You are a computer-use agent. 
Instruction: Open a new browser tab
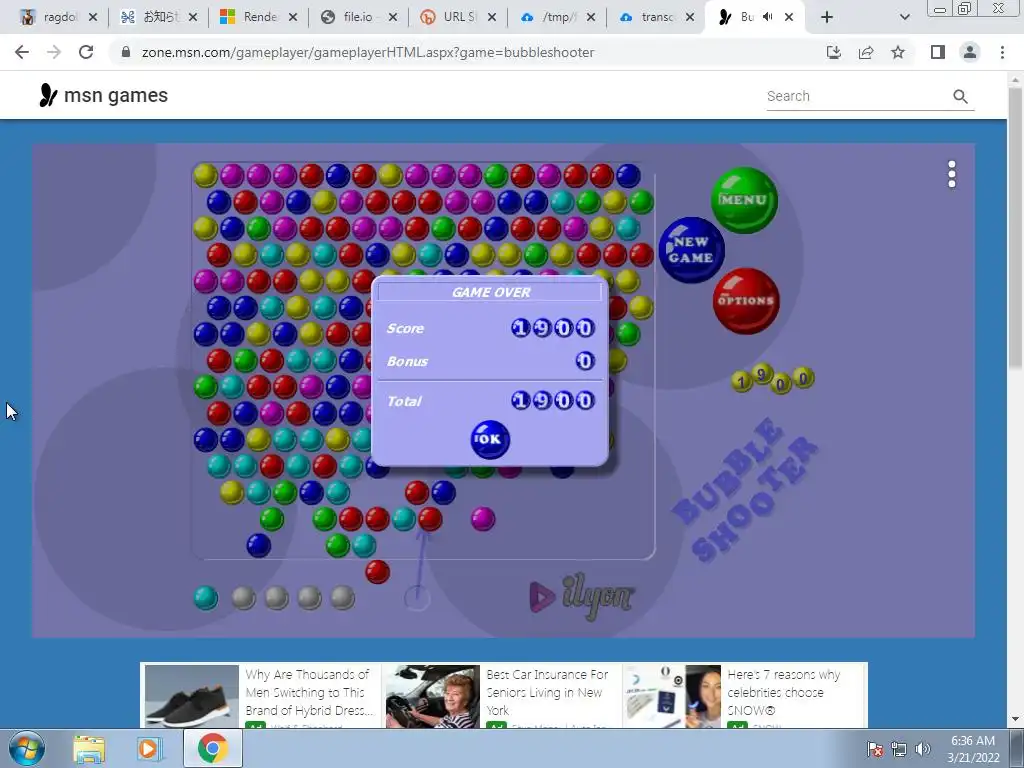point(827,17)
